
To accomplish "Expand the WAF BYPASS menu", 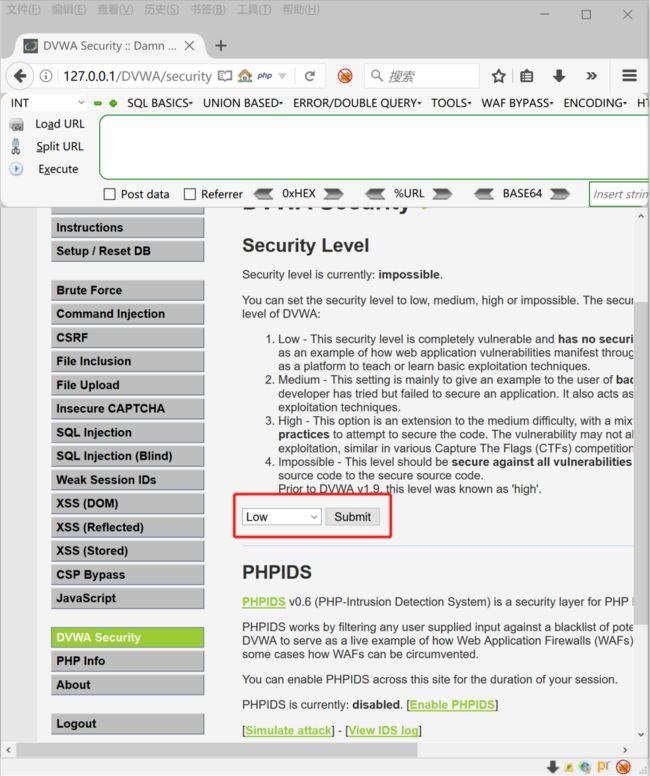I will click(x=517, y=103).
